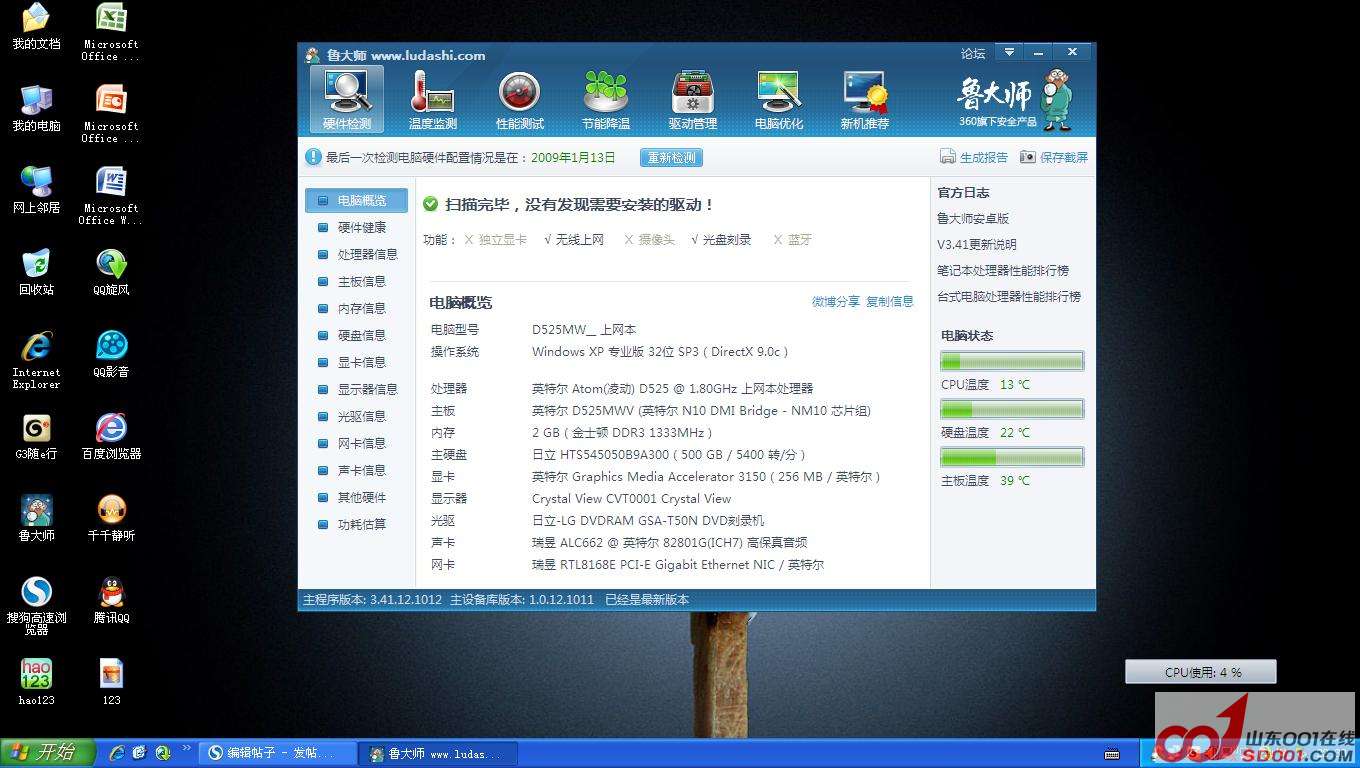Click the CPU温度 green progress bar
1360x768 pixels.
point(1011,361)
